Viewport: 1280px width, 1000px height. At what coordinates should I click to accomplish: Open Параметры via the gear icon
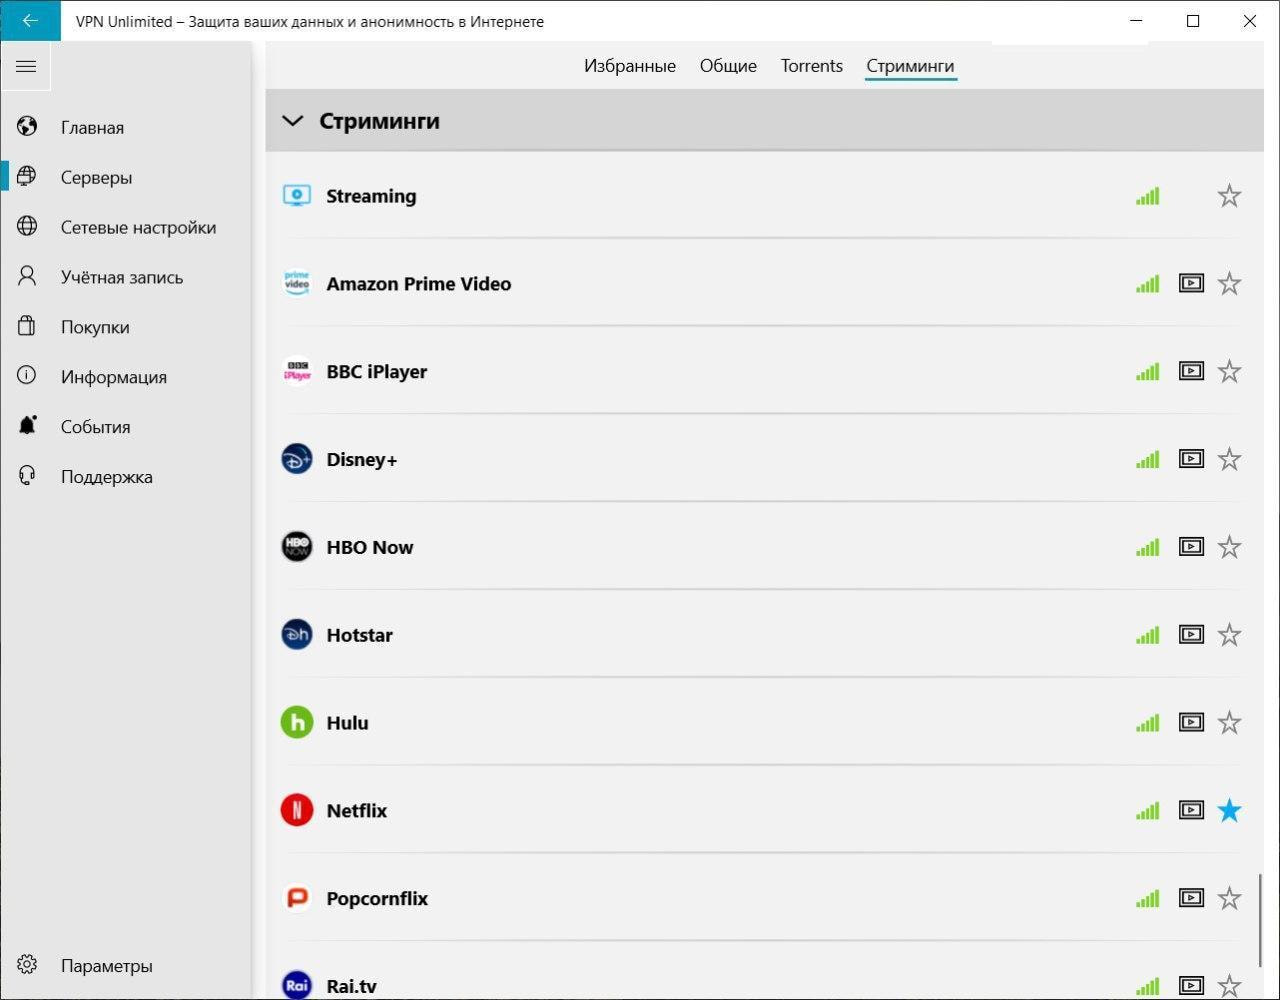(27, 965)
